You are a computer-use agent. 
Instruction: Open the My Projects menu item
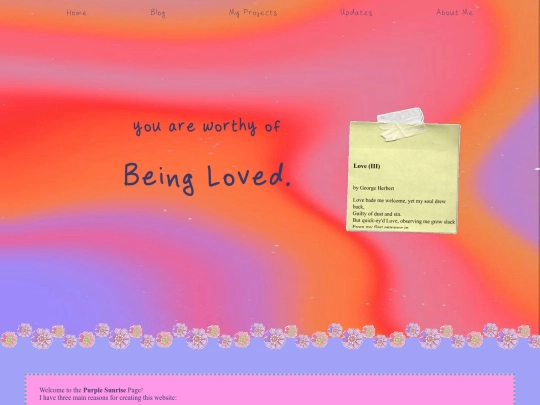(x=253, y=13)
